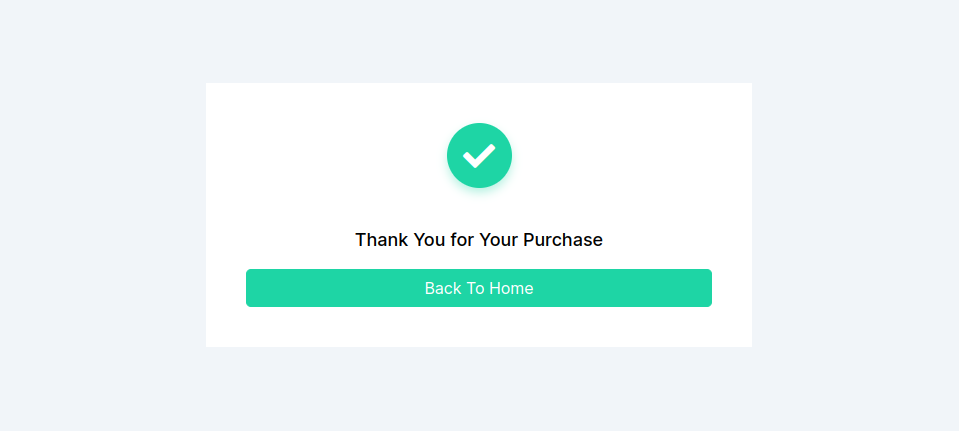Image resolution: width=959 pixels, height=431 pixels.
Task: Click the right edge of Back To Home button
Action: (x=708, y=288)
